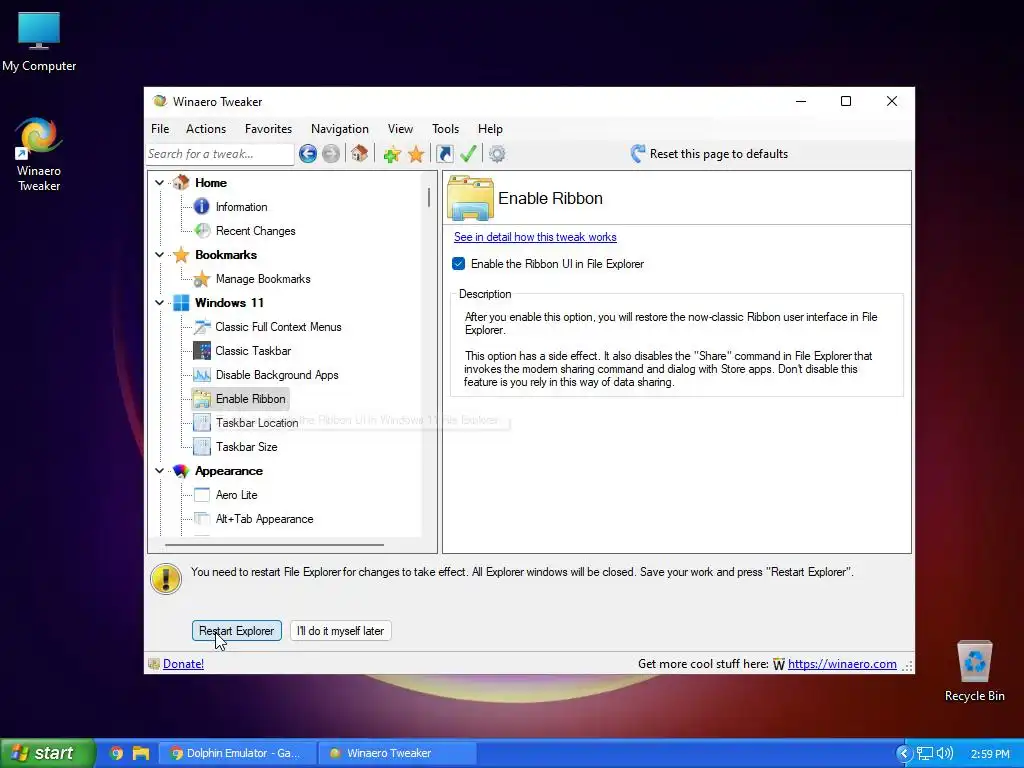Expand hidden tray icons chevron in taskbar
Image resolution: width=1024 pixels, height=768 pixels.
pos(904,753)
